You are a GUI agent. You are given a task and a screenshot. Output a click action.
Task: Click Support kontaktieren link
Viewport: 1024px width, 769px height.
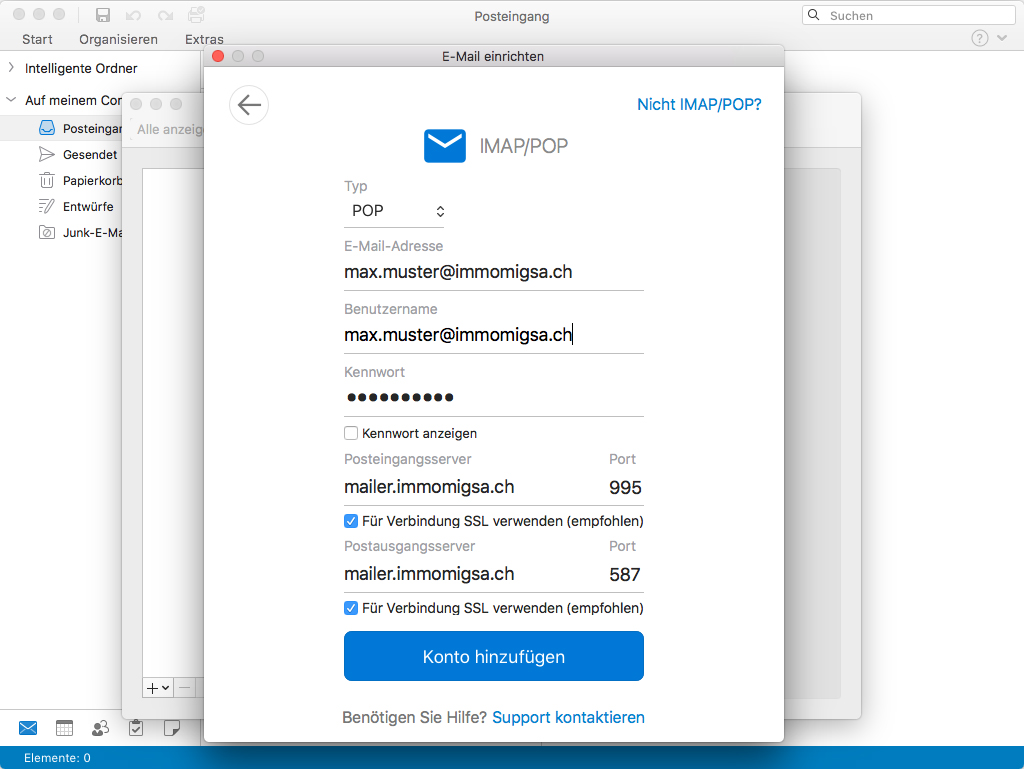[568, 717]
